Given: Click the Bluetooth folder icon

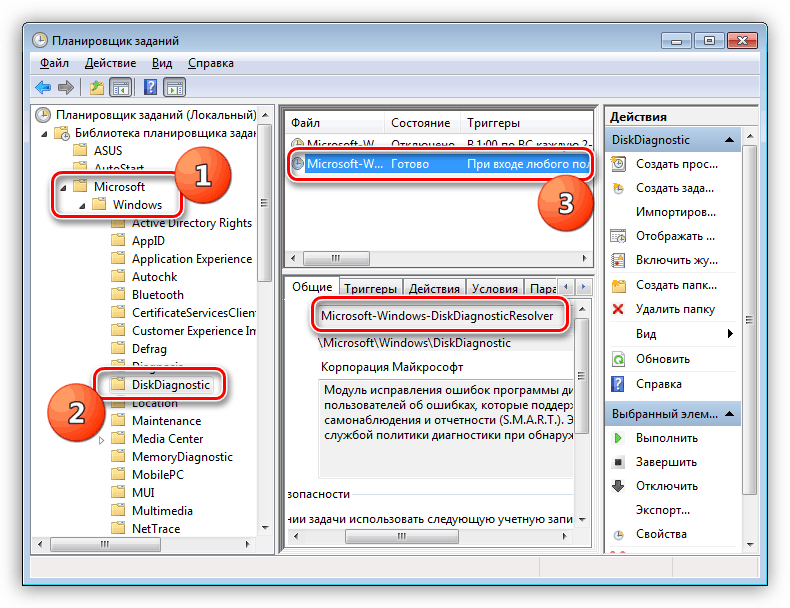Looking at the screenshot, I should 118,294.
